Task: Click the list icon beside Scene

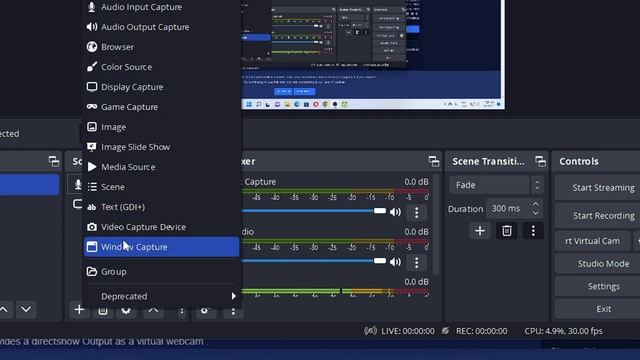Action: click(x=92, y=187)
